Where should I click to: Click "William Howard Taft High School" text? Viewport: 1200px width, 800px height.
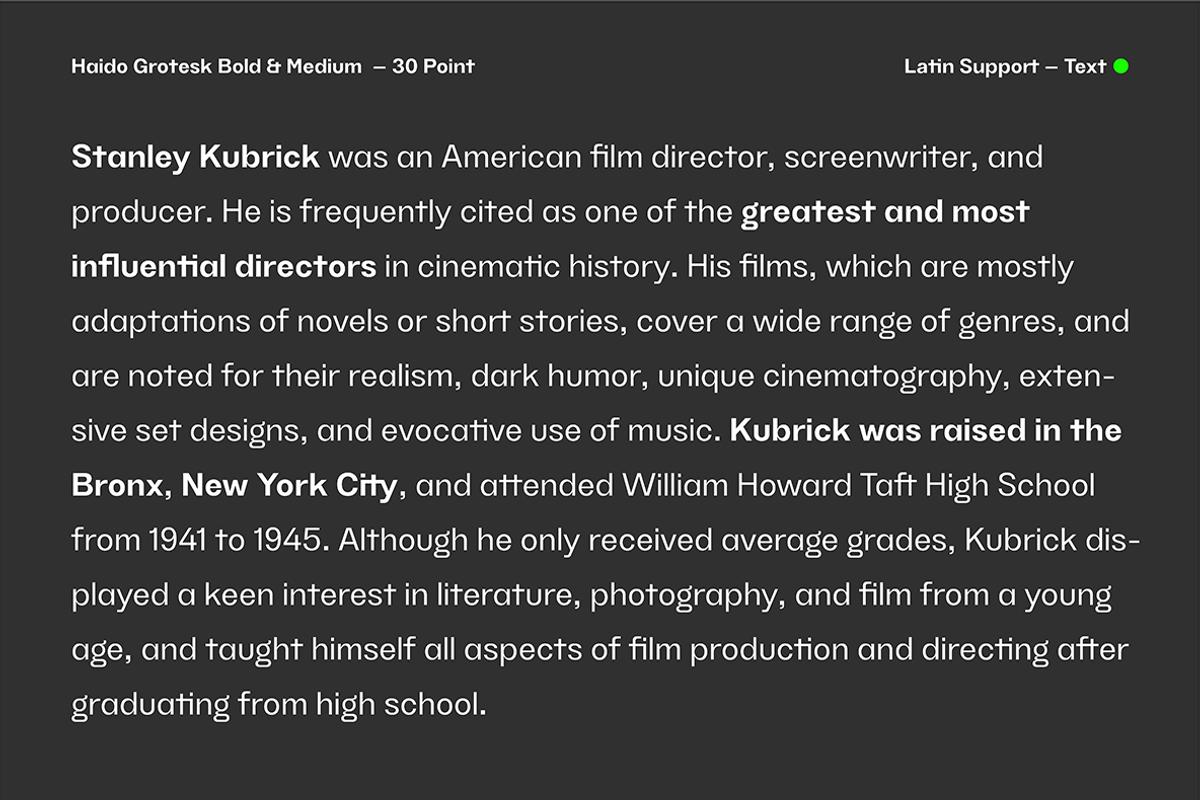pyautogui.click(x=858, y=487)
